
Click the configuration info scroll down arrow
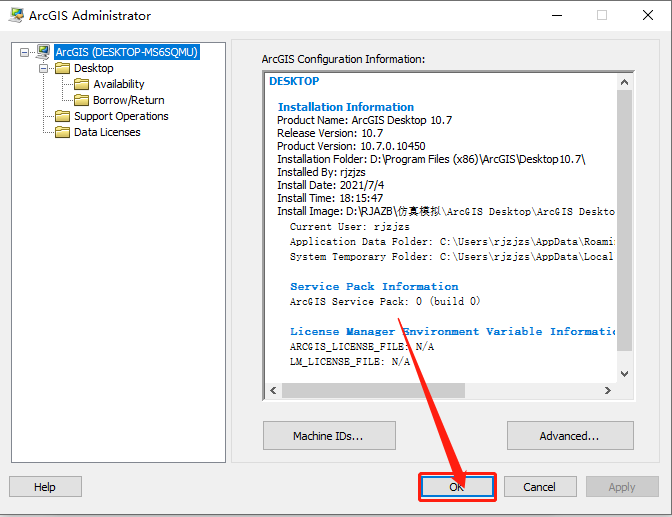pos(624,374)
